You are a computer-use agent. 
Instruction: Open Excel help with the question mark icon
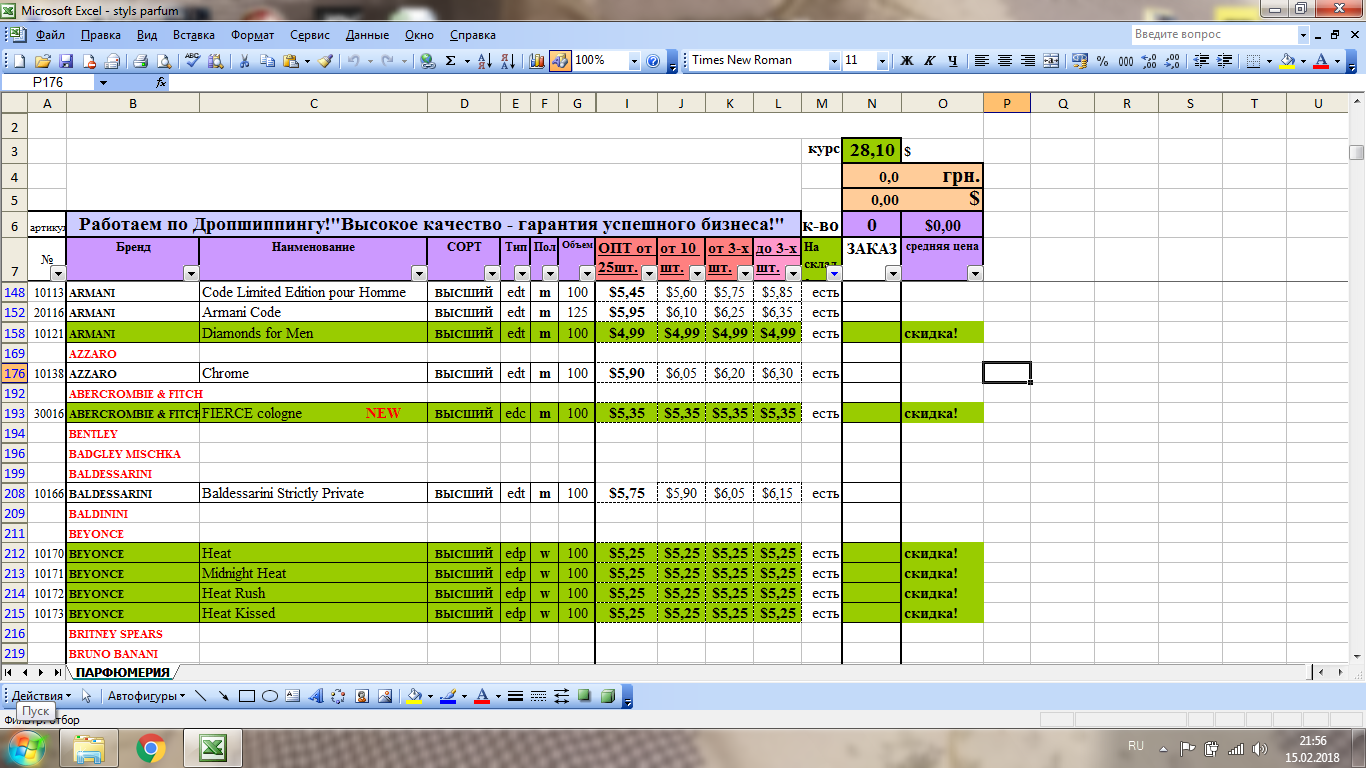pos(654,61)
